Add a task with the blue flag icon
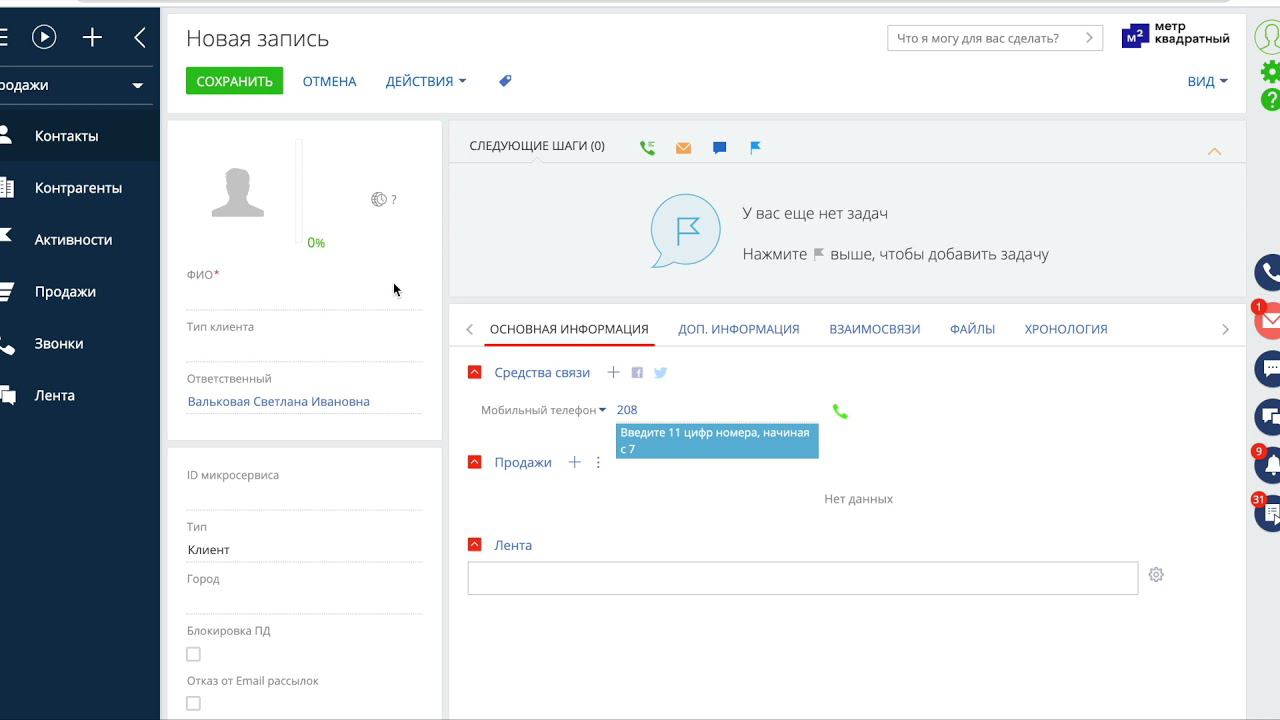1280x720 pixels. click(x=755, y=148)
